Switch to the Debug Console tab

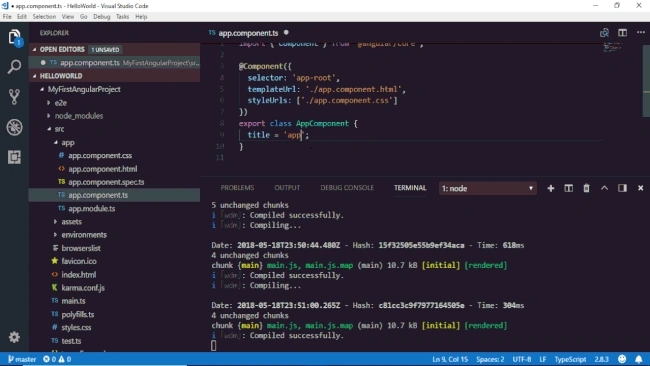(347, 188)
